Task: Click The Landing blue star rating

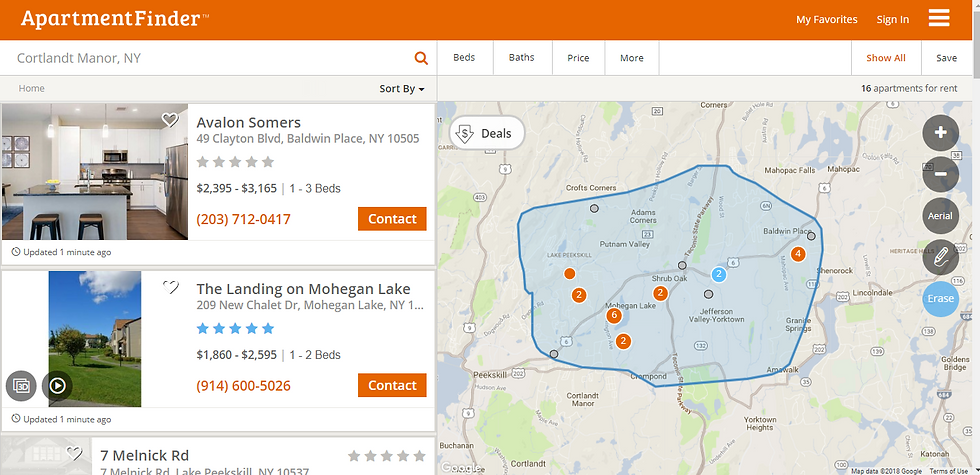Action: click(x=235, y=328)
